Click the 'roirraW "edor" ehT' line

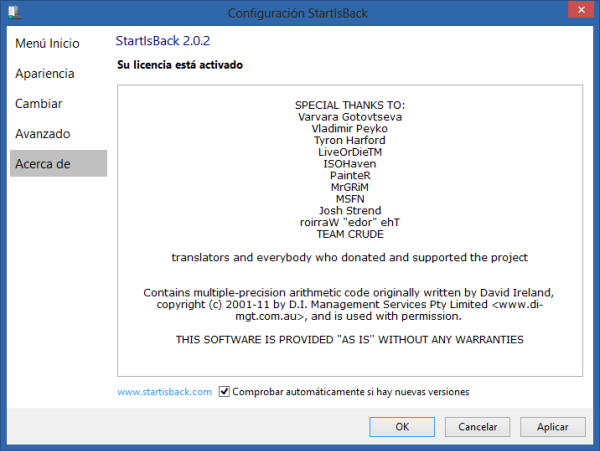click(x=350, y=222)
